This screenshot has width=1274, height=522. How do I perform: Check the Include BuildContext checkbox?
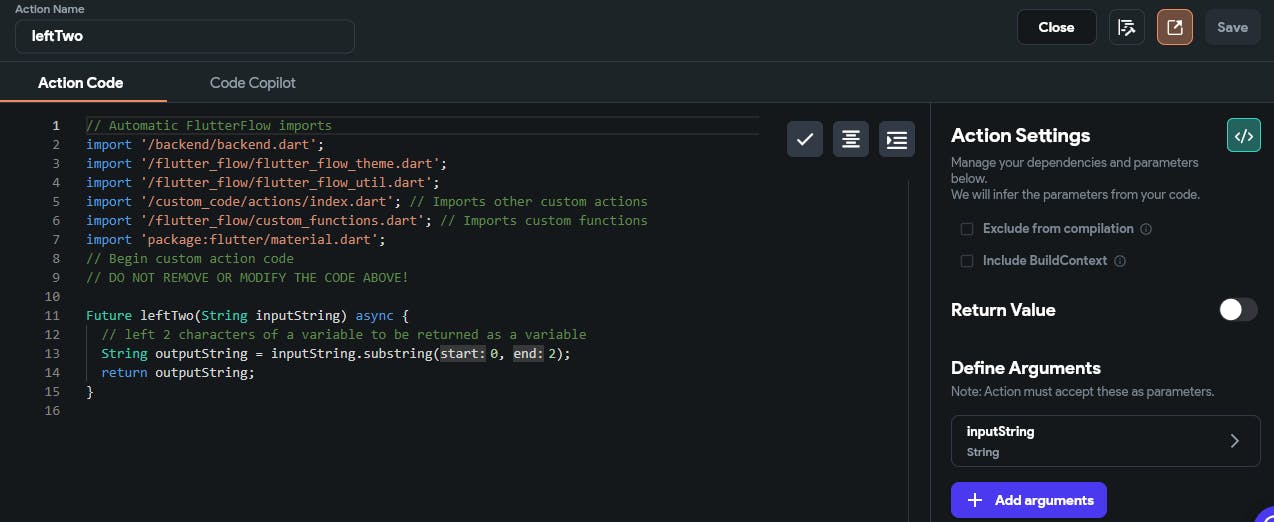(967, 261)
